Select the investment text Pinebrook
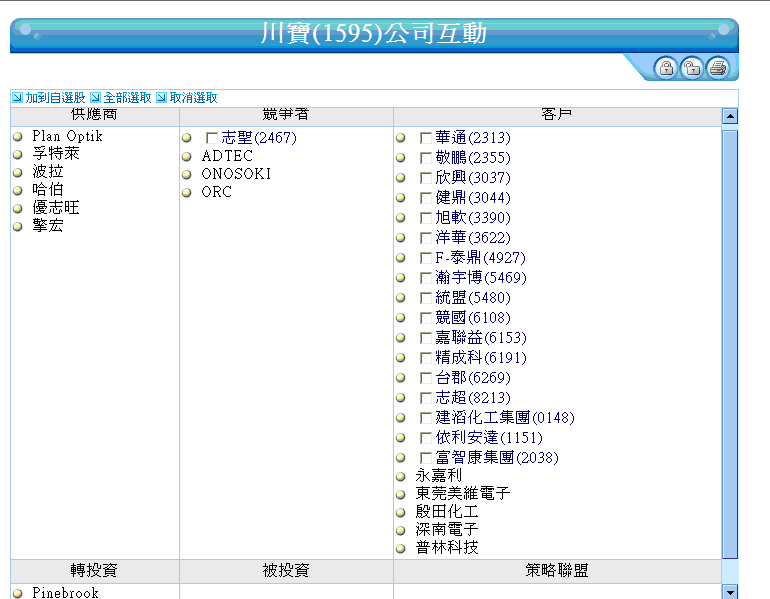This screenshot has width=770, height=599. click(x=65, y=593)
